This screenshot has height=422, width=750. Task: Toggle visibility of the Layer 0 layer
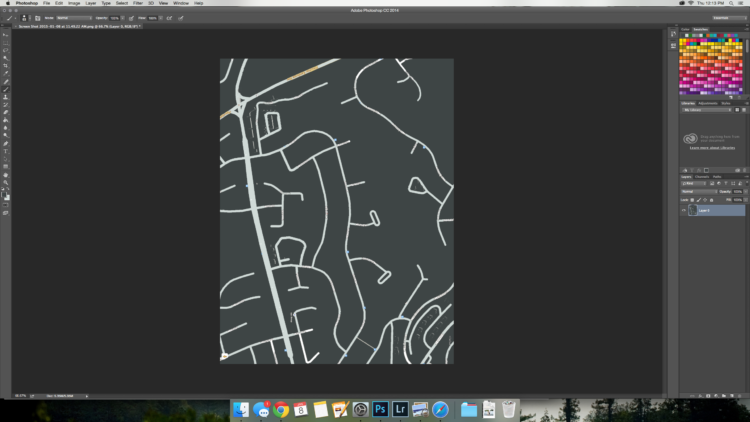[x=684, y=211]
